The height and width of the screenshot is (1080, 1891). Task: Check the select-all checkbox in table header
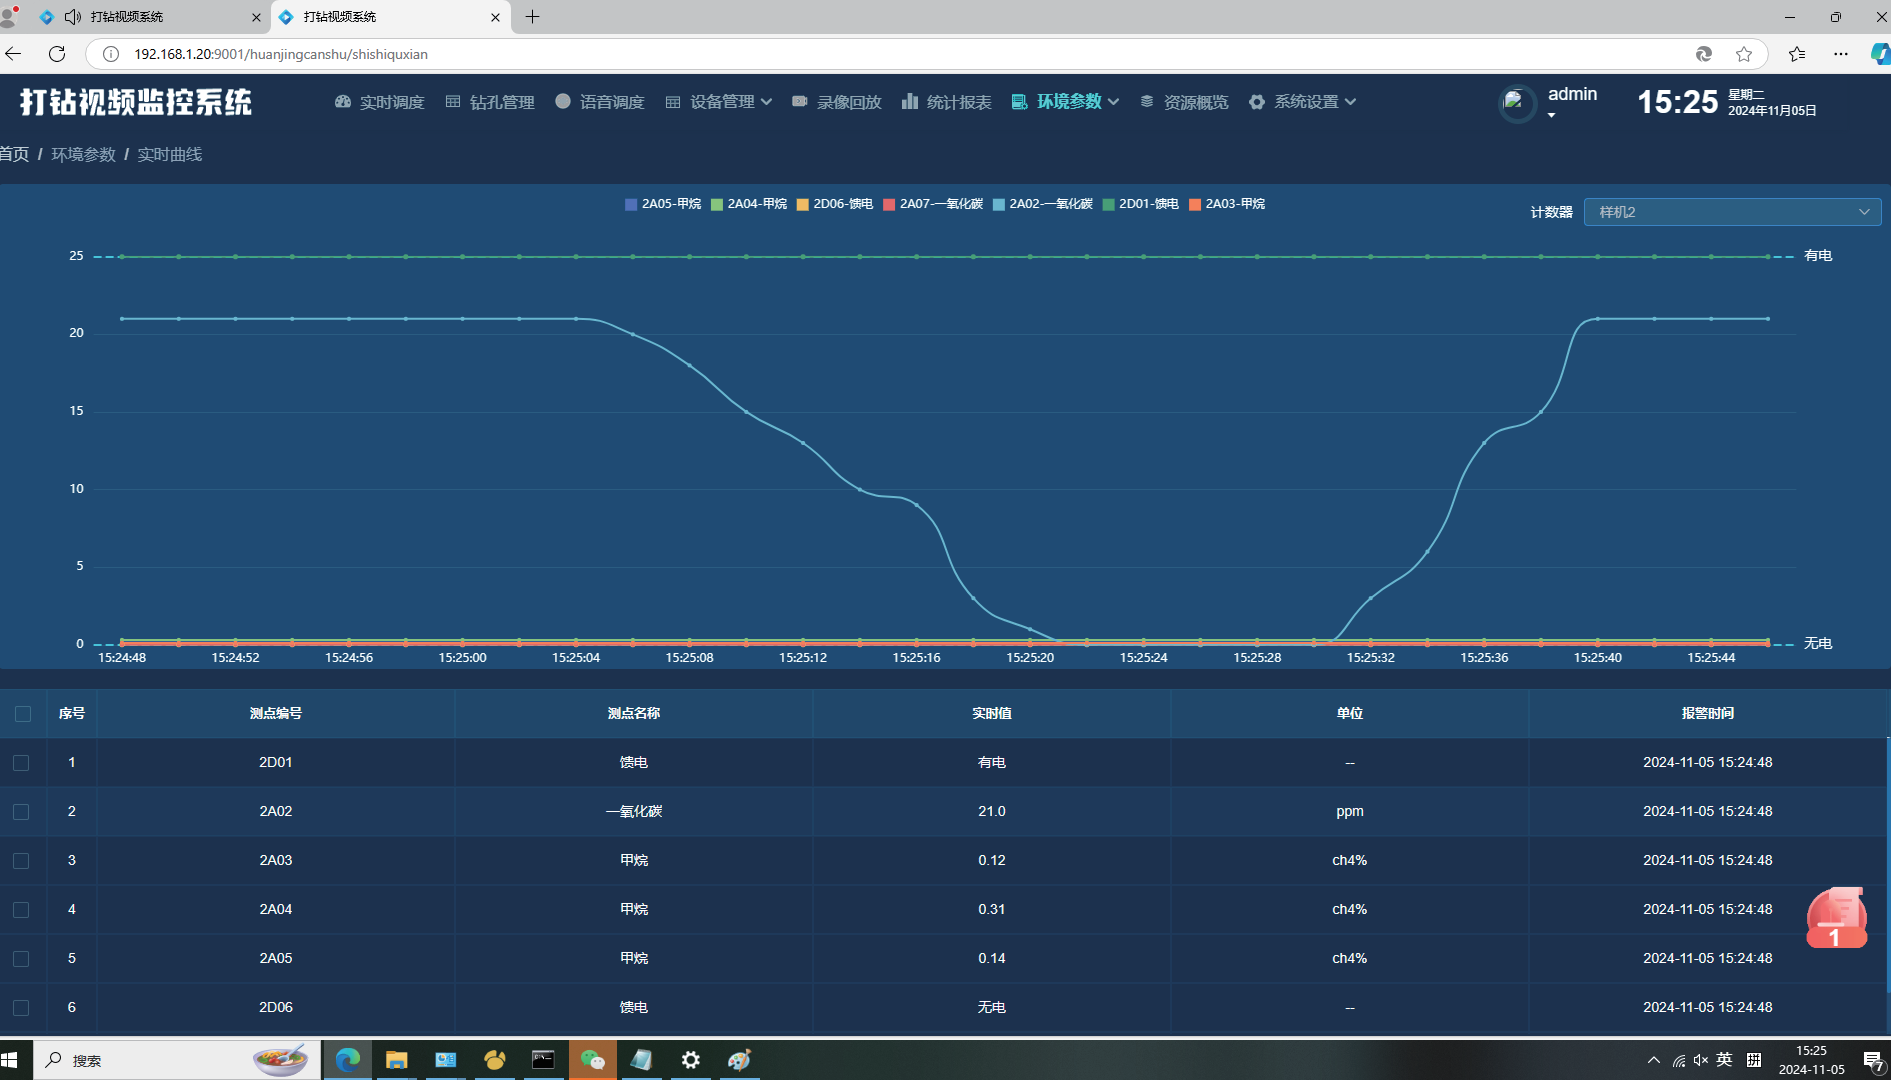23,714
